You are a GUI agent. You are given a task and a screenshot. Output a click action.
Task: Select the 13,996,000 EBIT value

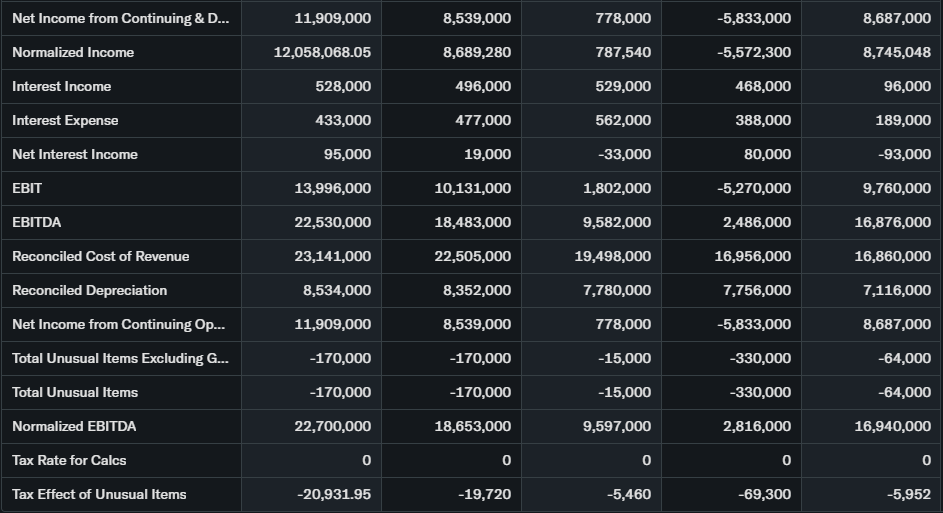[332, 188]
